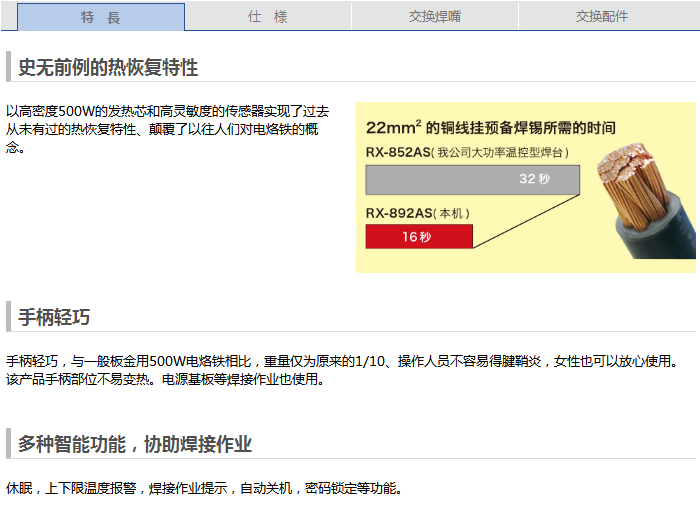The image size is (700, 516).
Task: Click the copper cable image
Action: click(646, 200)
